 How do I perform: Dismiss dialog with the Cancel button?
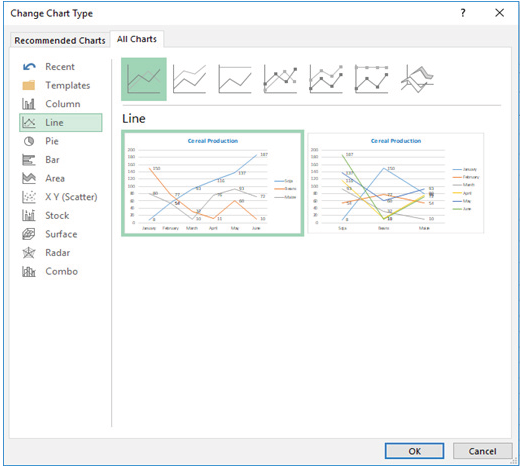coord(482,451)
